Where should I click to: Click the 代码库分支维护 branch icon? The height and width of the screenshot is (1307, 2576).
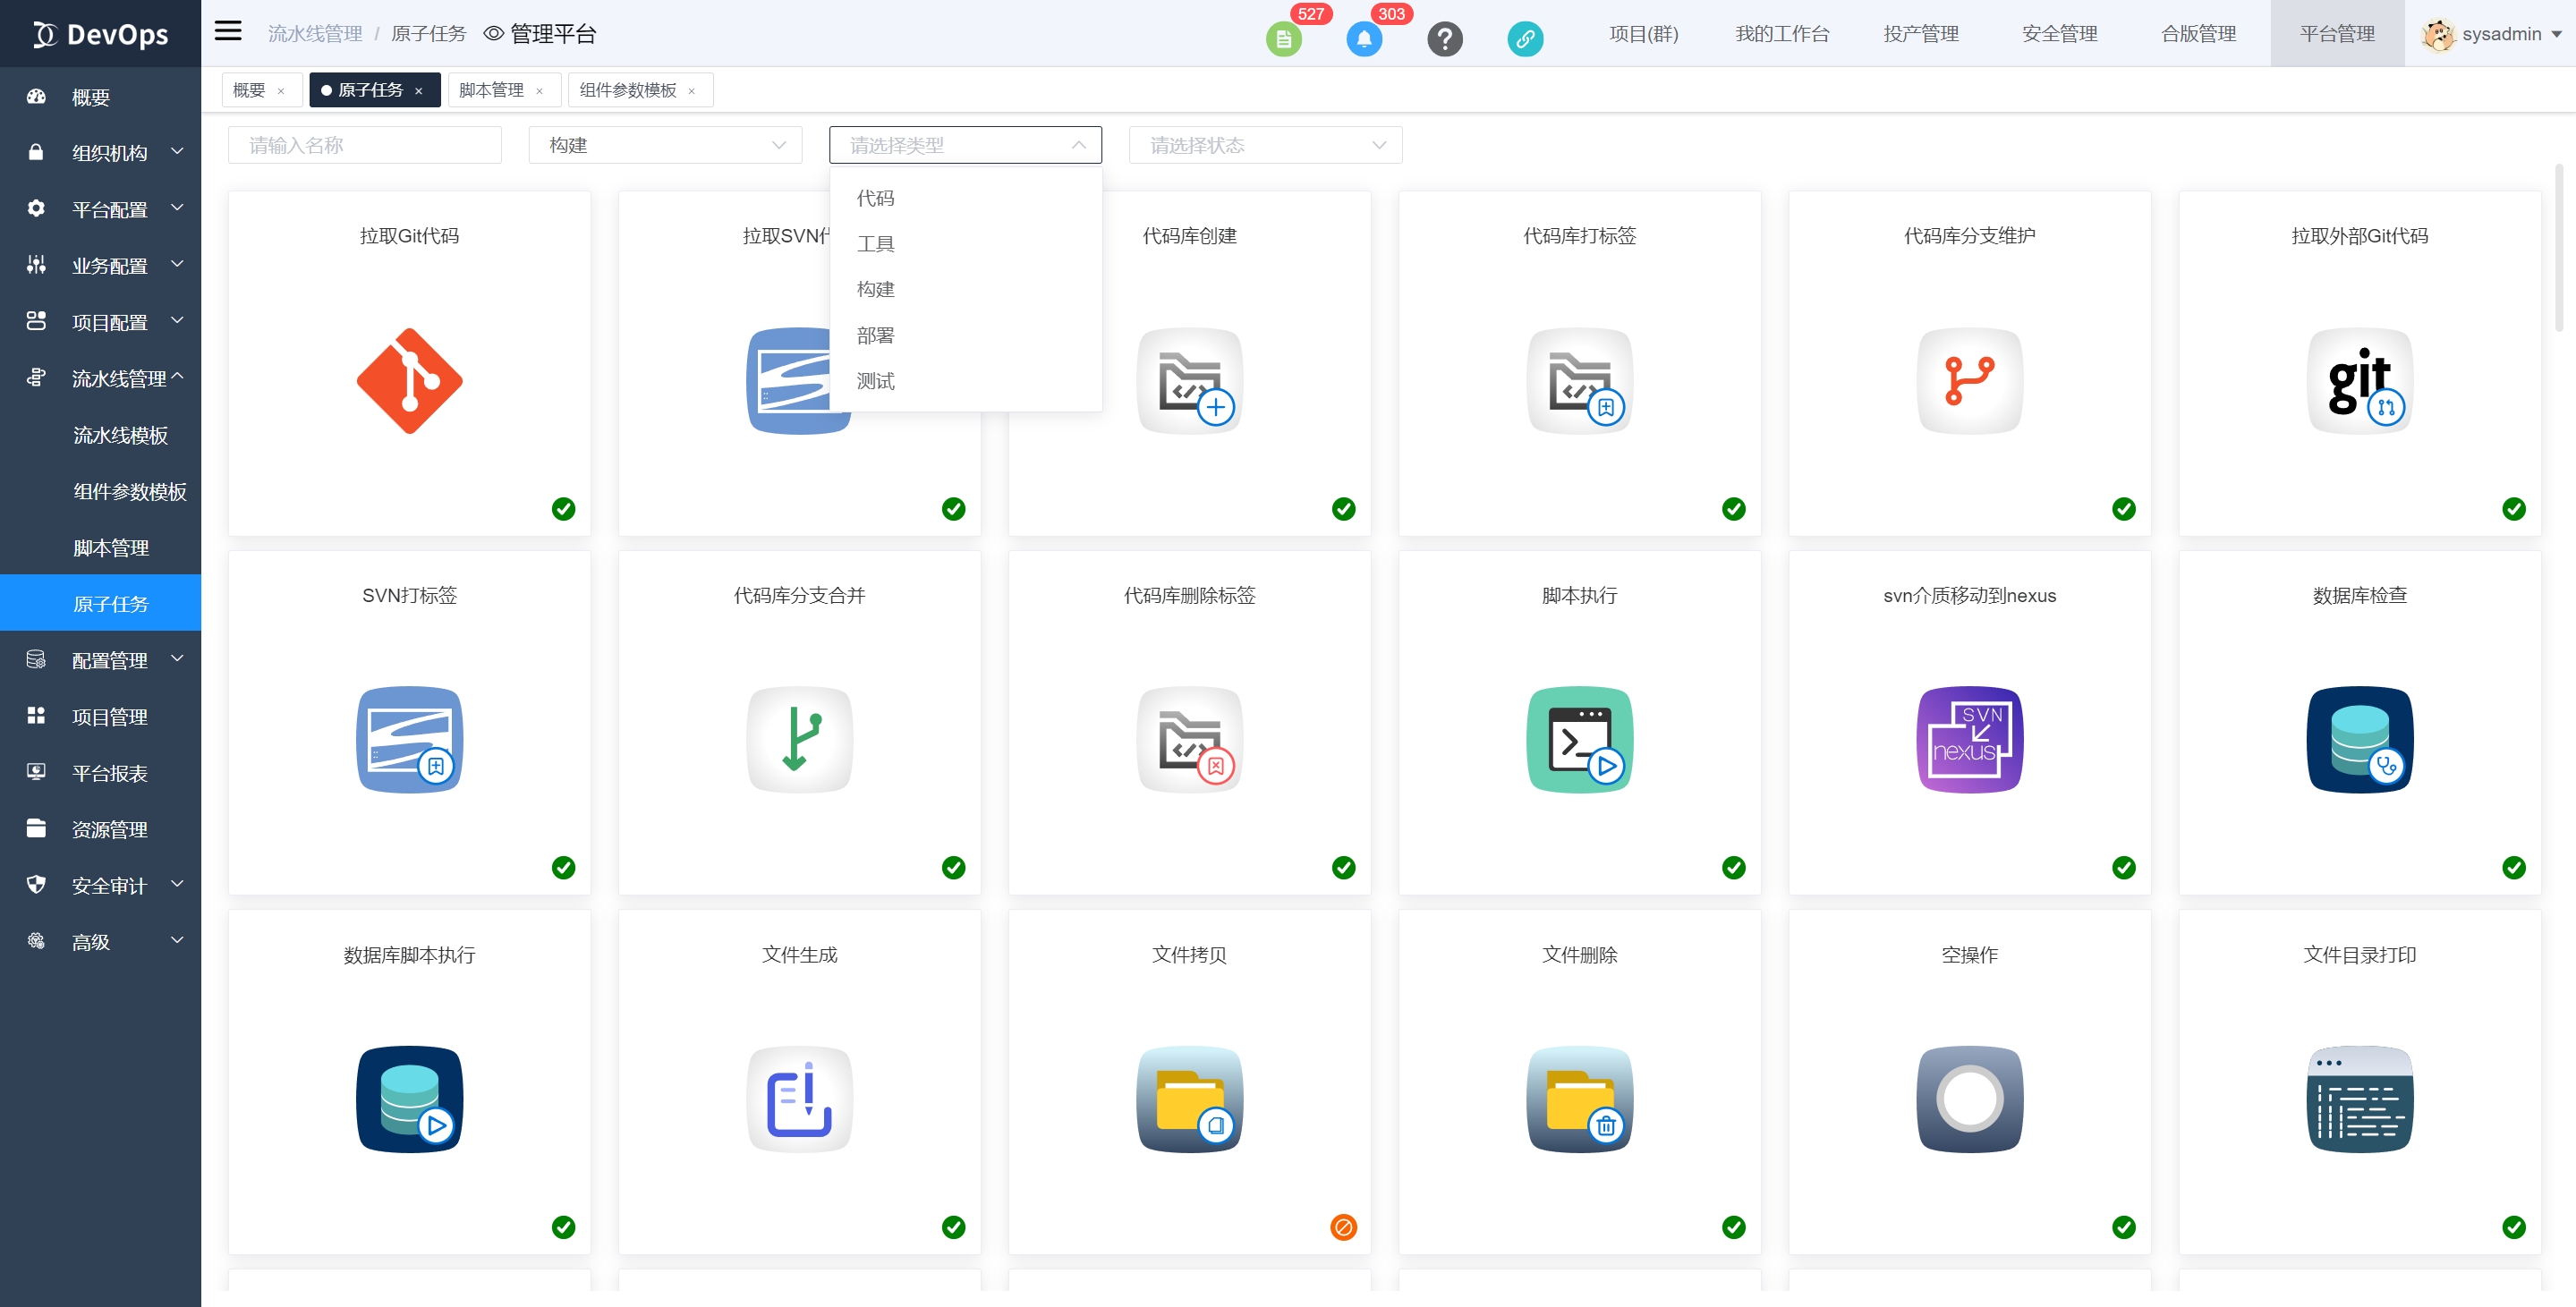(x=1969, y=381)
